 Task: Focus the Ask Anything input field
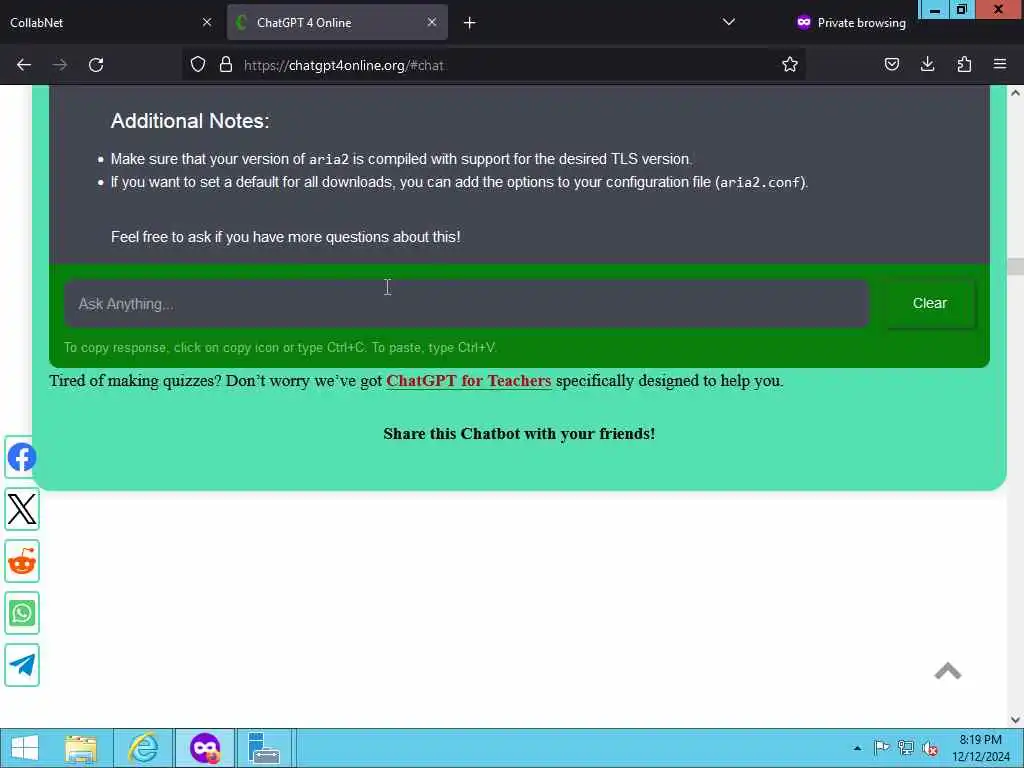(x=466, y=304)
